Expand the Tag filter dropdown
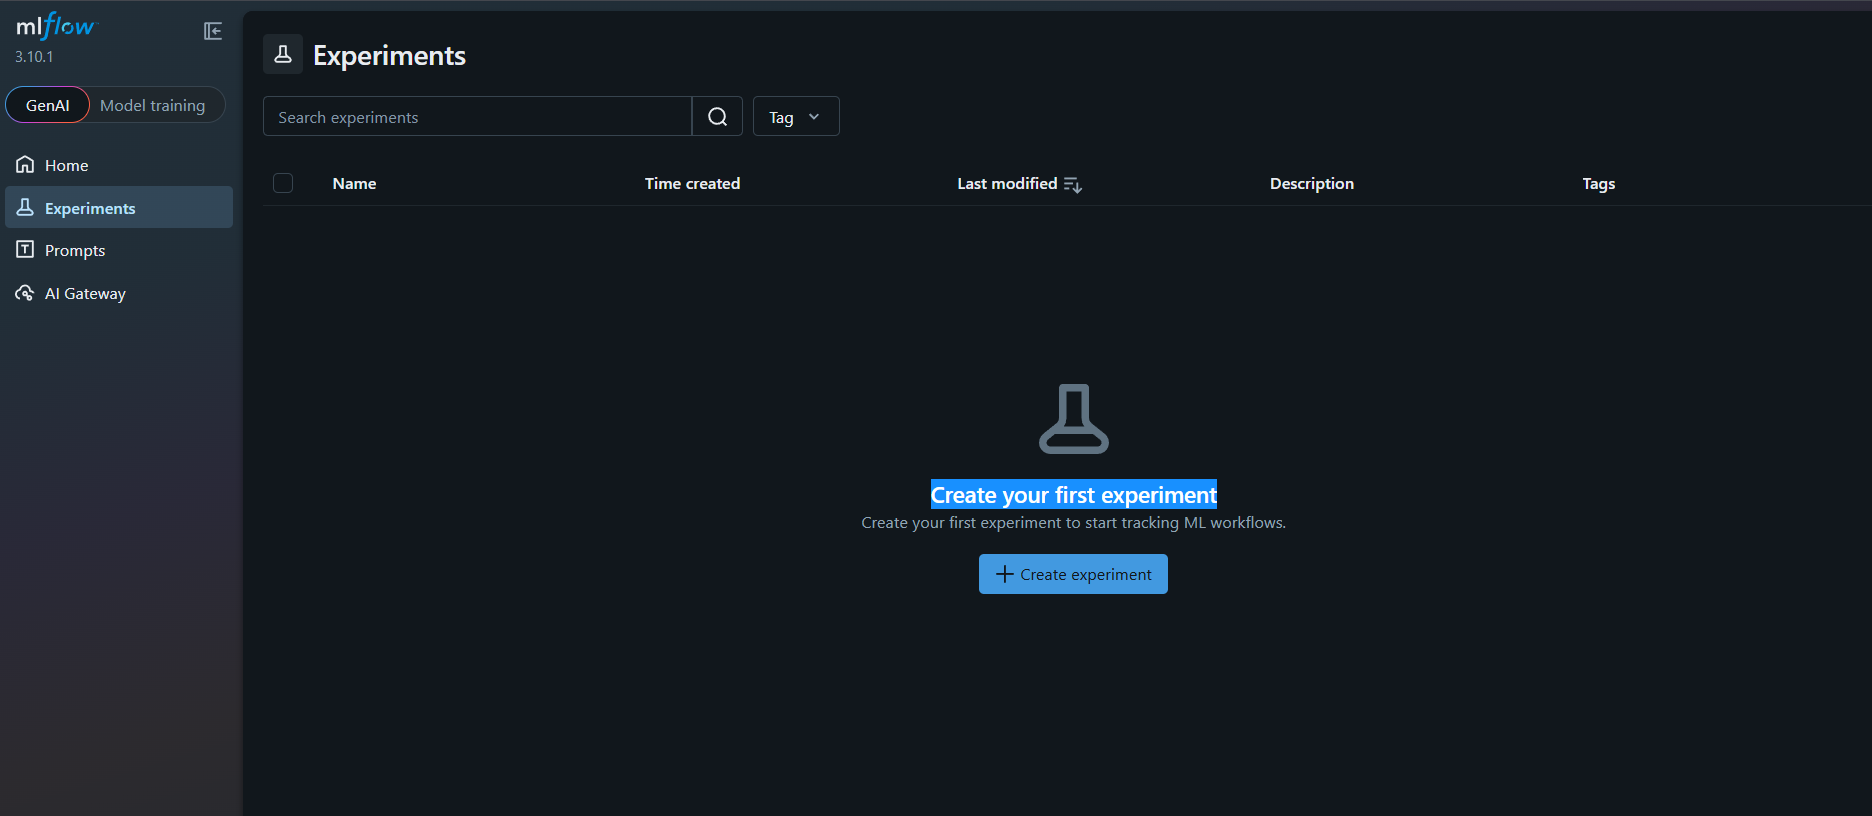 (x=795, y=117)
